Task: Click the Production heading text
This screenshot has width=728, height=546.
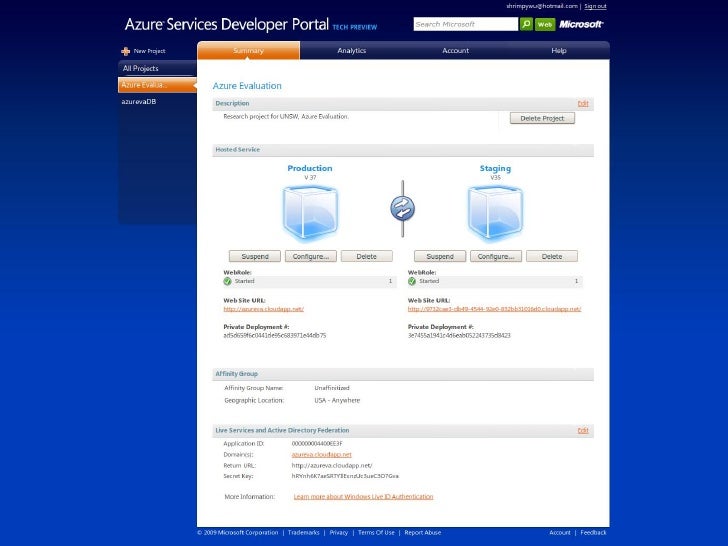Action: click(x=310, y=168)
